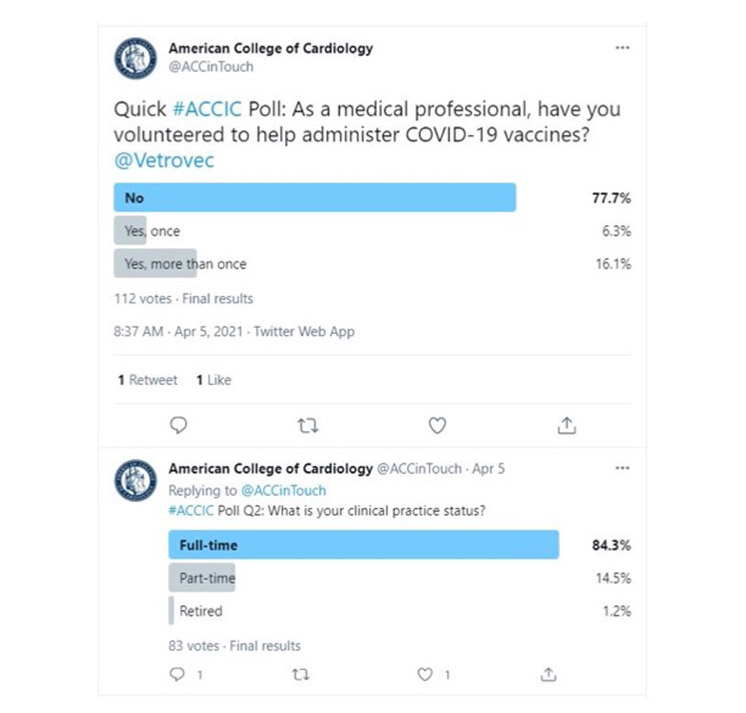The width and height of the screenshot is (746, 713).
Task: Share the main poll tweet
Action: click(566, 426)
